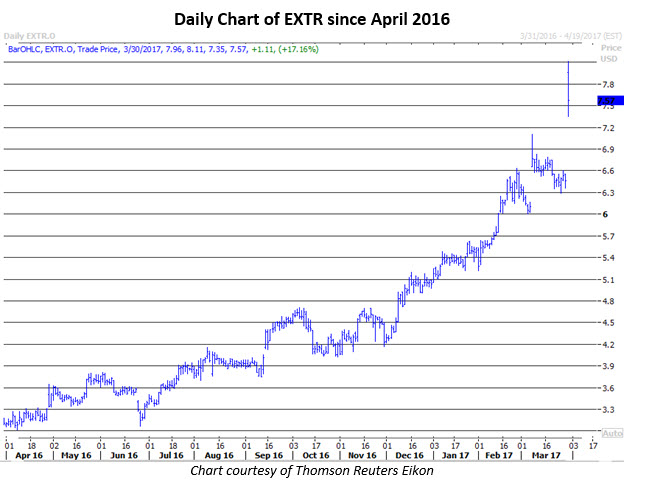Click the Auto scale button
Viewport: 645px width, 491px height.
[613, 433]
